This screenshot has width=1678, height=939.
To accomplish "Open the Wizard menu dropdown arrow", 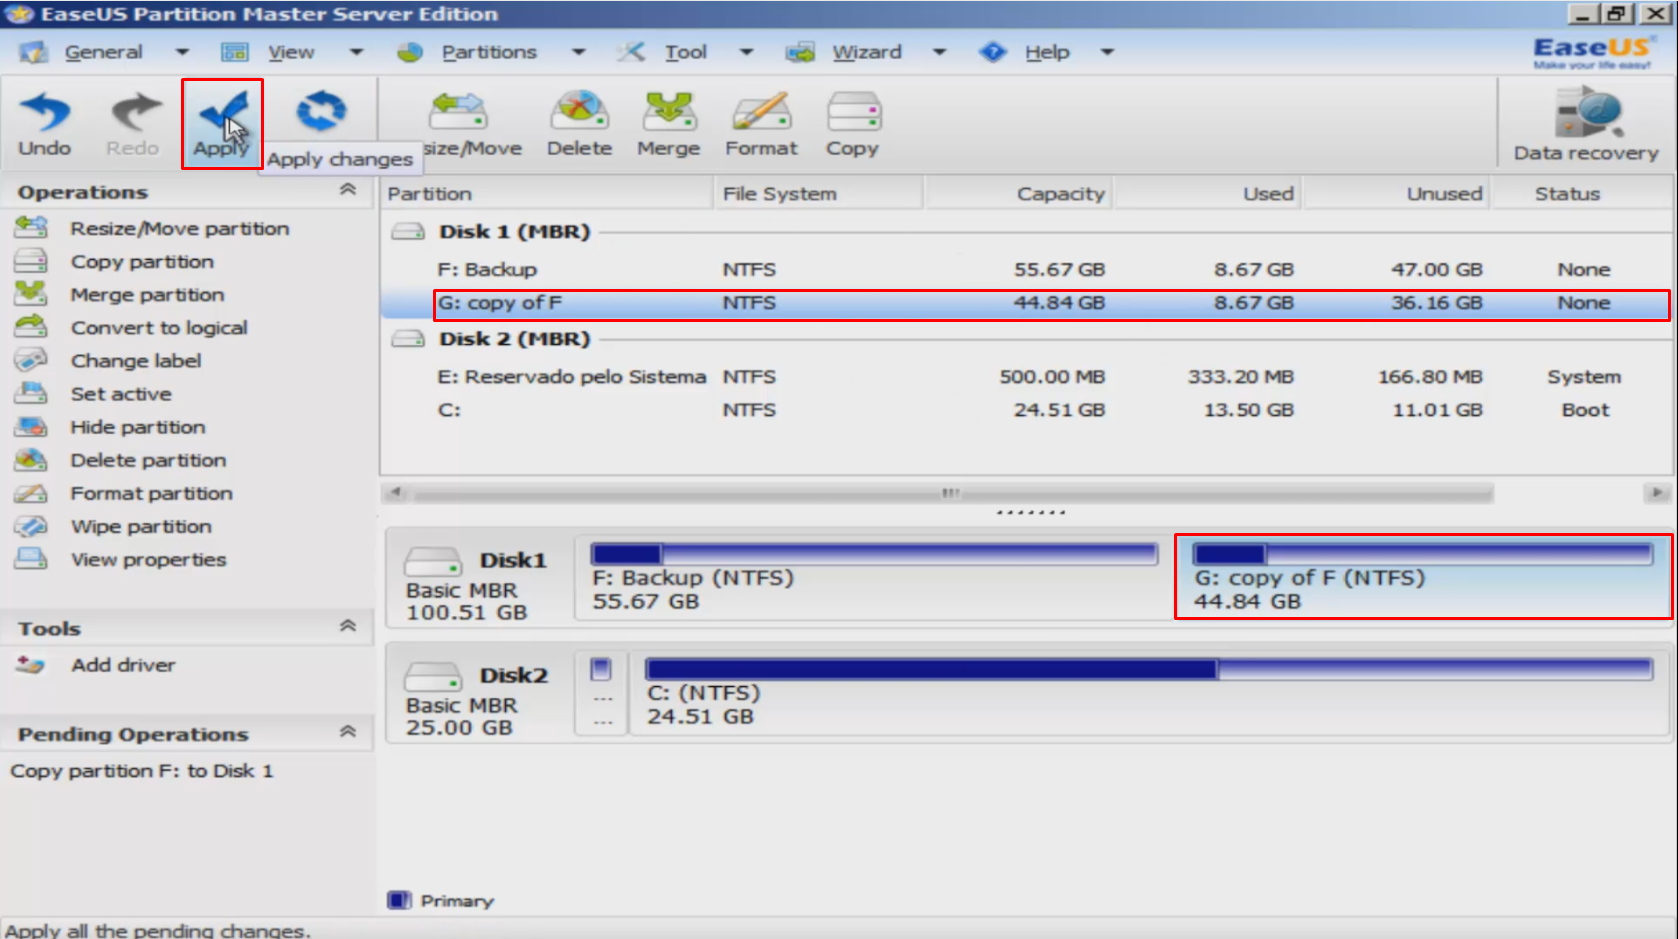I will 939,52.
